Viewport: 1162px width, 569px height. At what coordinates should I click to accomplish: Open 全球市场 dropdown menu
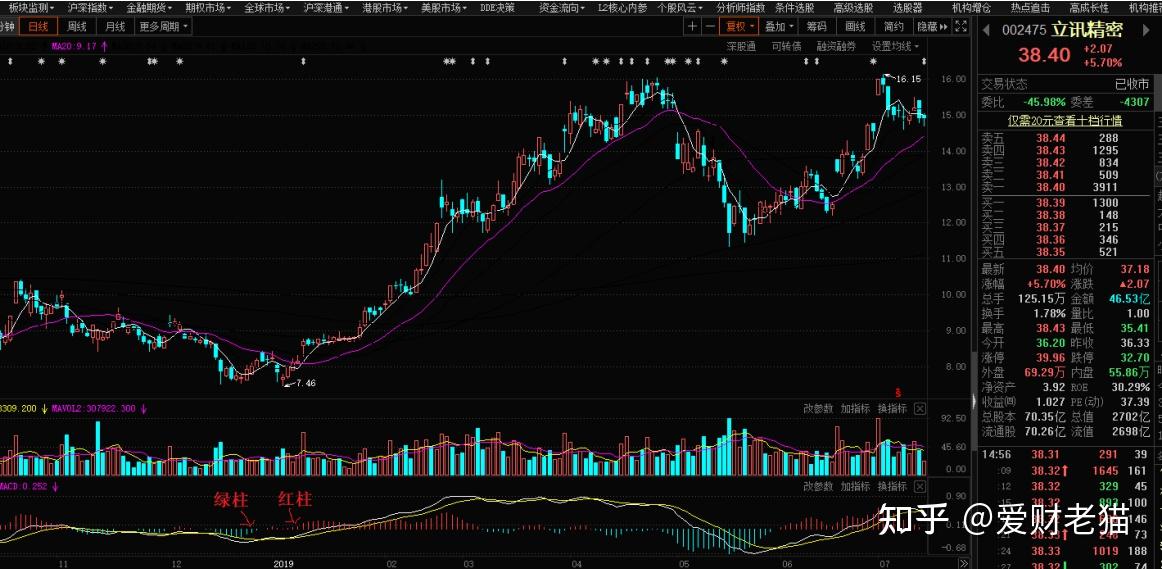pos(268,8)
